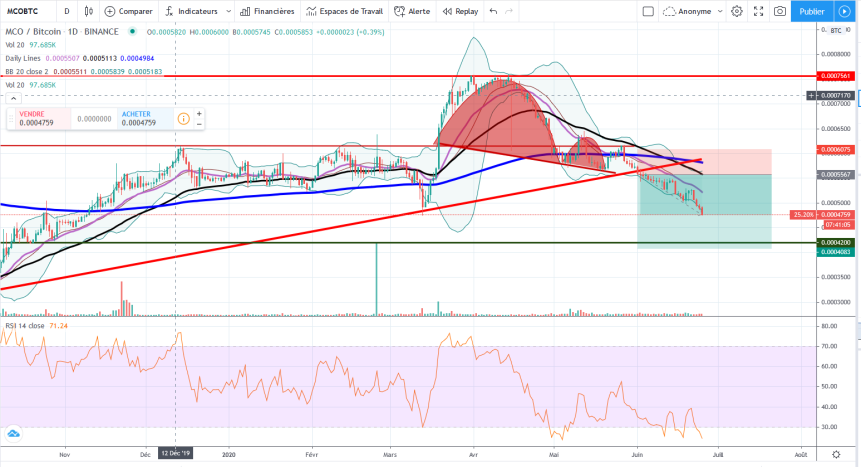
Task: Click the red 0.0007561 price label
Action: (835, 76)
